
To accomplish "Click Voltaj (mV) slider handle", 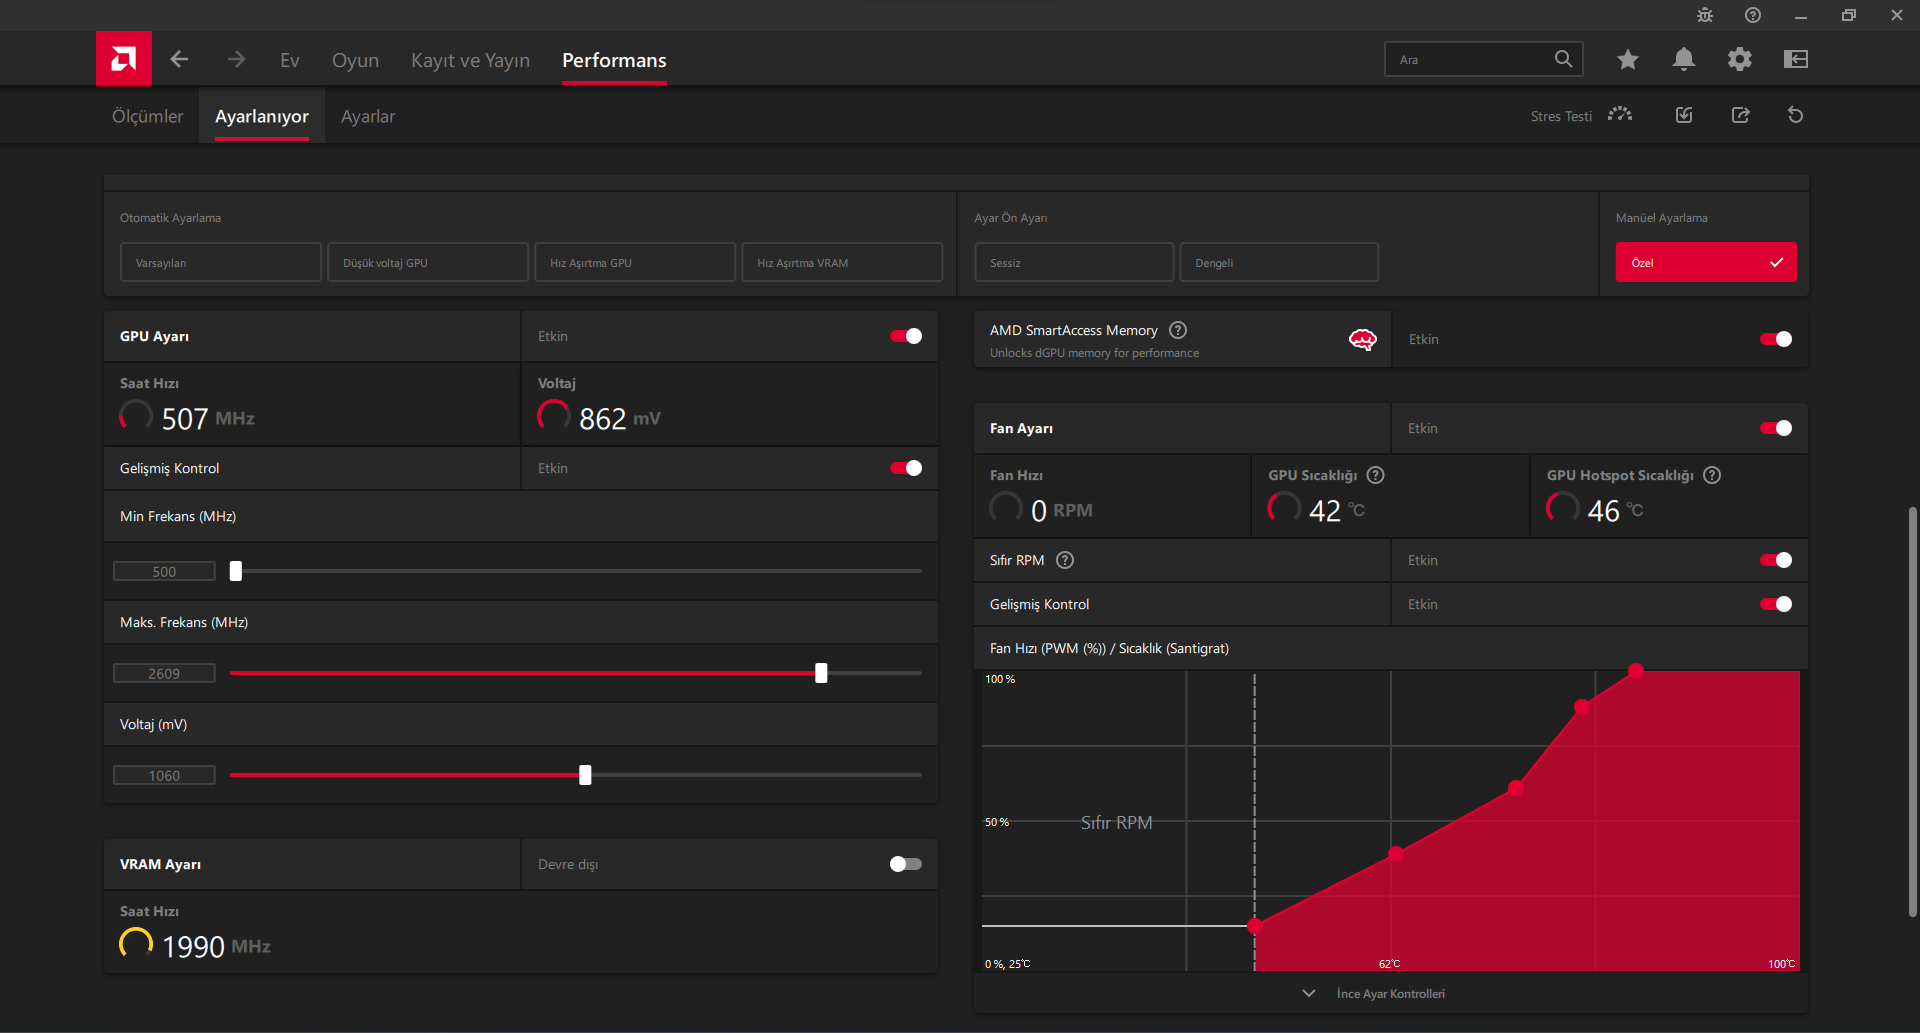I will [585, 775].
